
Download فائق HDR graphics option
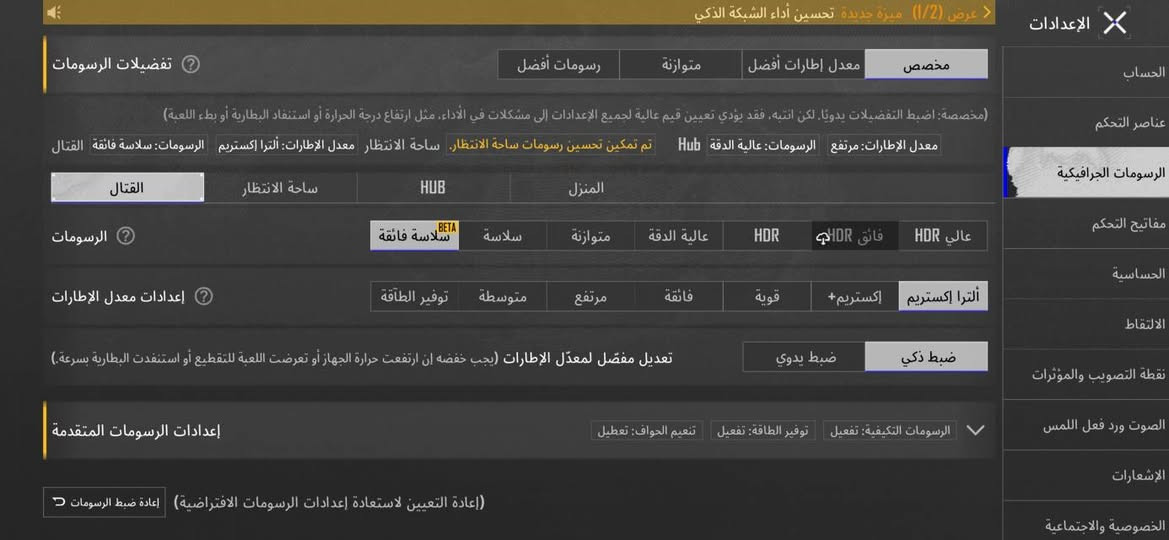(x=854, y=236)
